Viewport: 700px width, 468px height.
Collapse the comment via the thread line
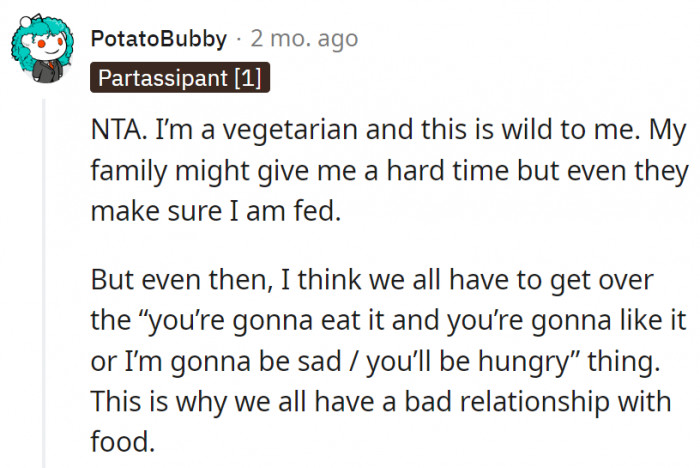coord(43,280)
